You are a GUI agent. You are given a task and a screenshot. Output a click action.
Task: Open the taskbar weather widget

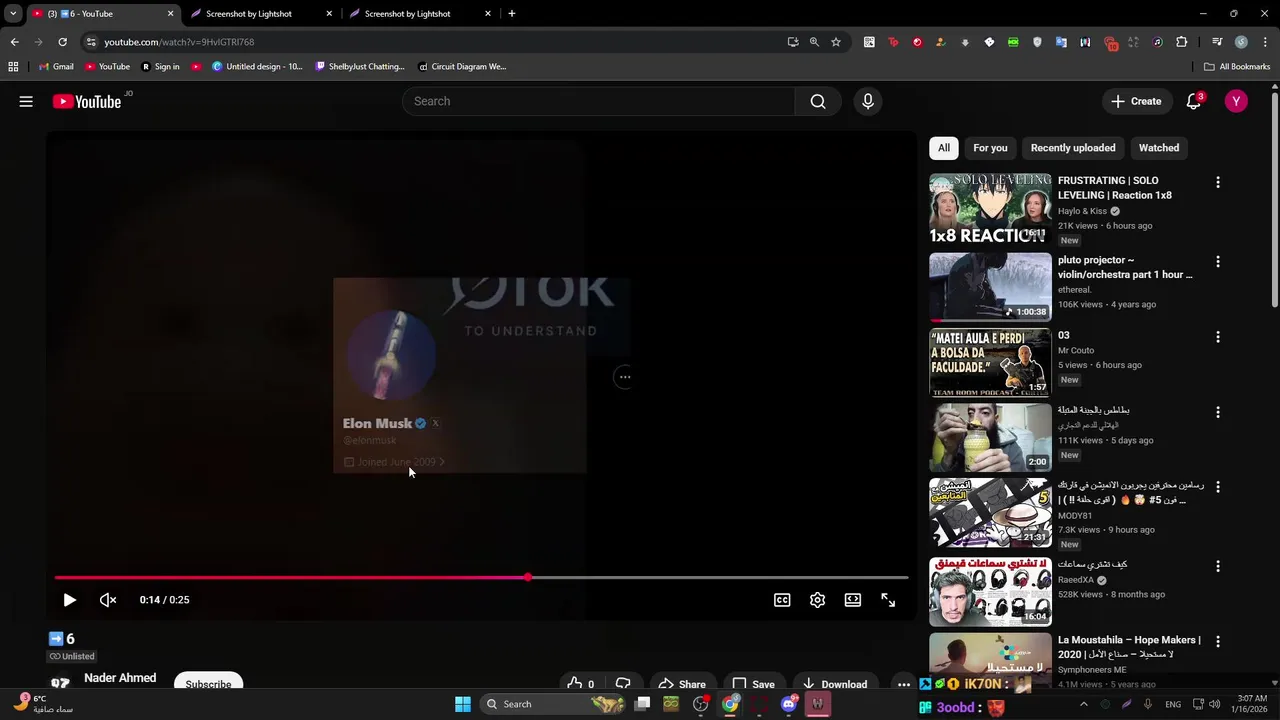(44, 704)
